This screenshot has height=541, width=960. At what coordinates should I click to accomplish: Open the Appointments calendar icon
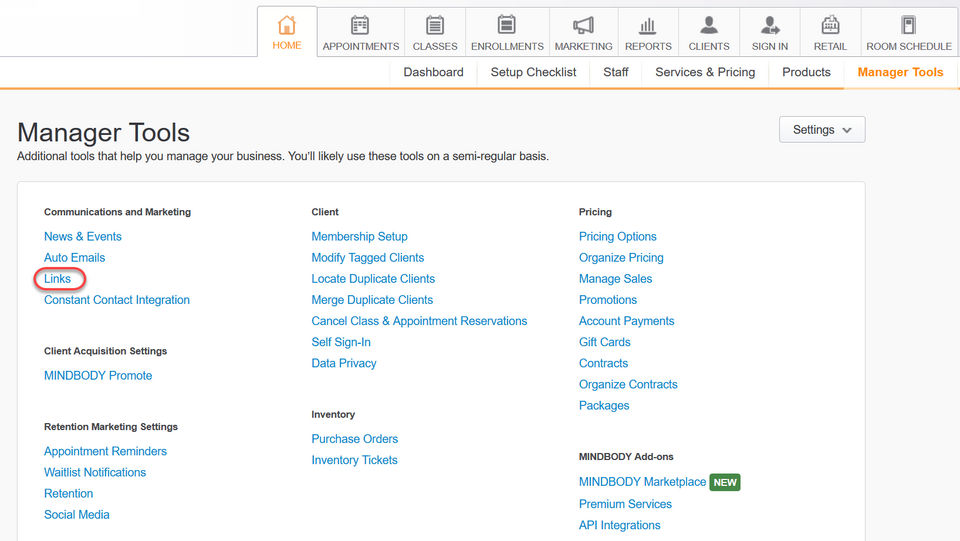pos(360,26)
